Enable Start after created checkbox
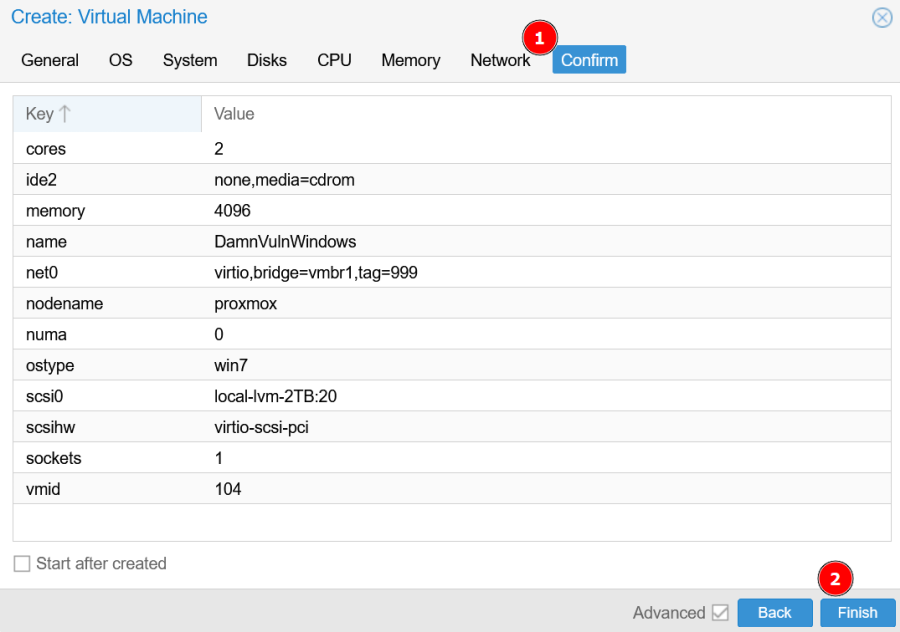900x632 pixels. 22,564
